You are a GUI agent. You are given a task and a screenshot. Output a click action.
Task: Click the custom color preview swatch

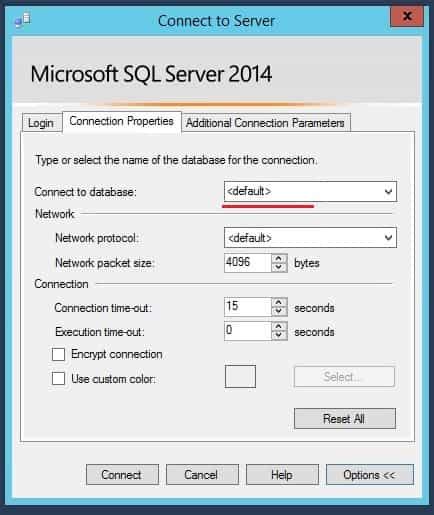coord(240,376)
